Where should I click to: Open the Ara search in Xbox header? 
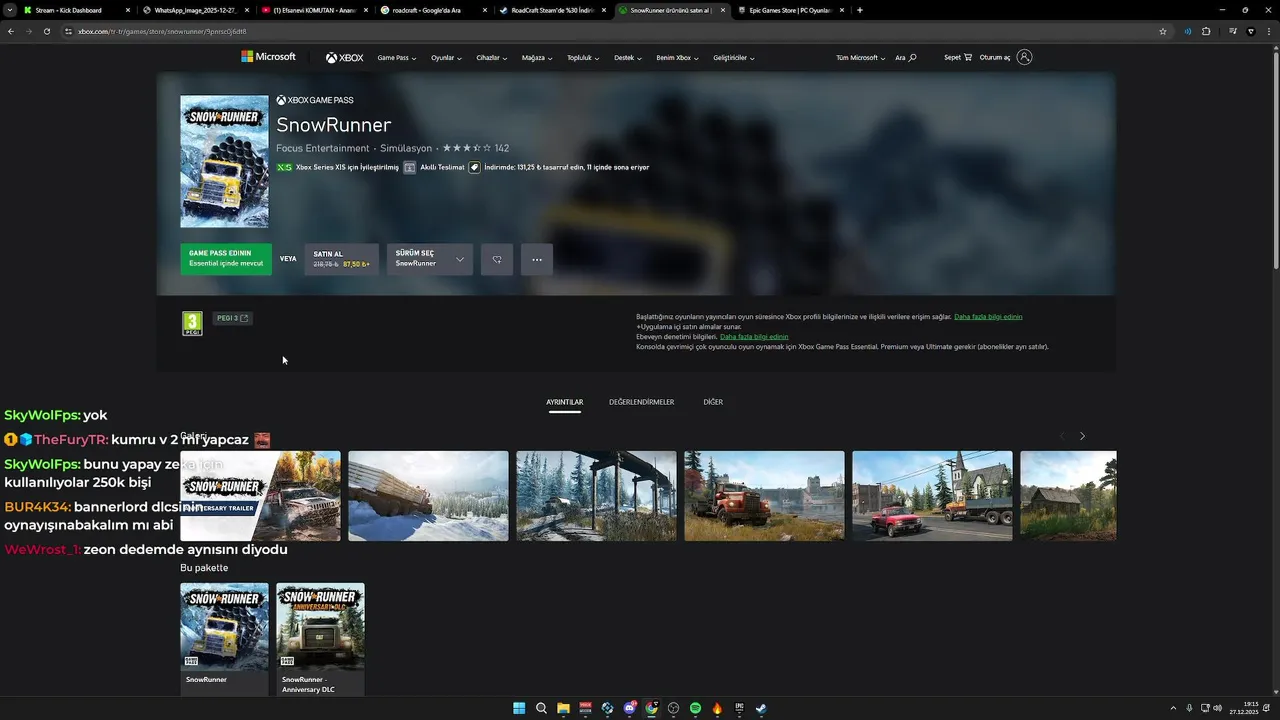(x=906, y=58)
